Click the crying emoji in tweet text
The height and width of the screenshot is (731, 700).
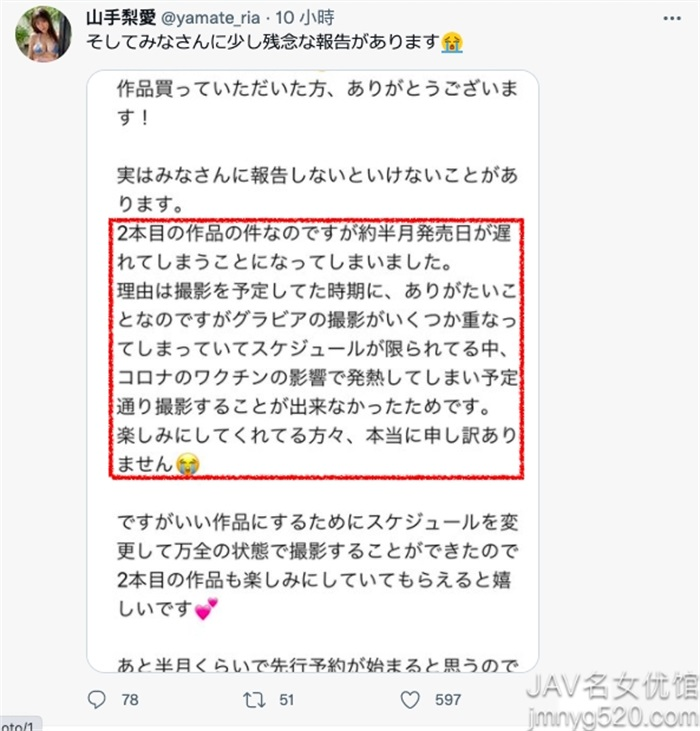pos(452,42)
